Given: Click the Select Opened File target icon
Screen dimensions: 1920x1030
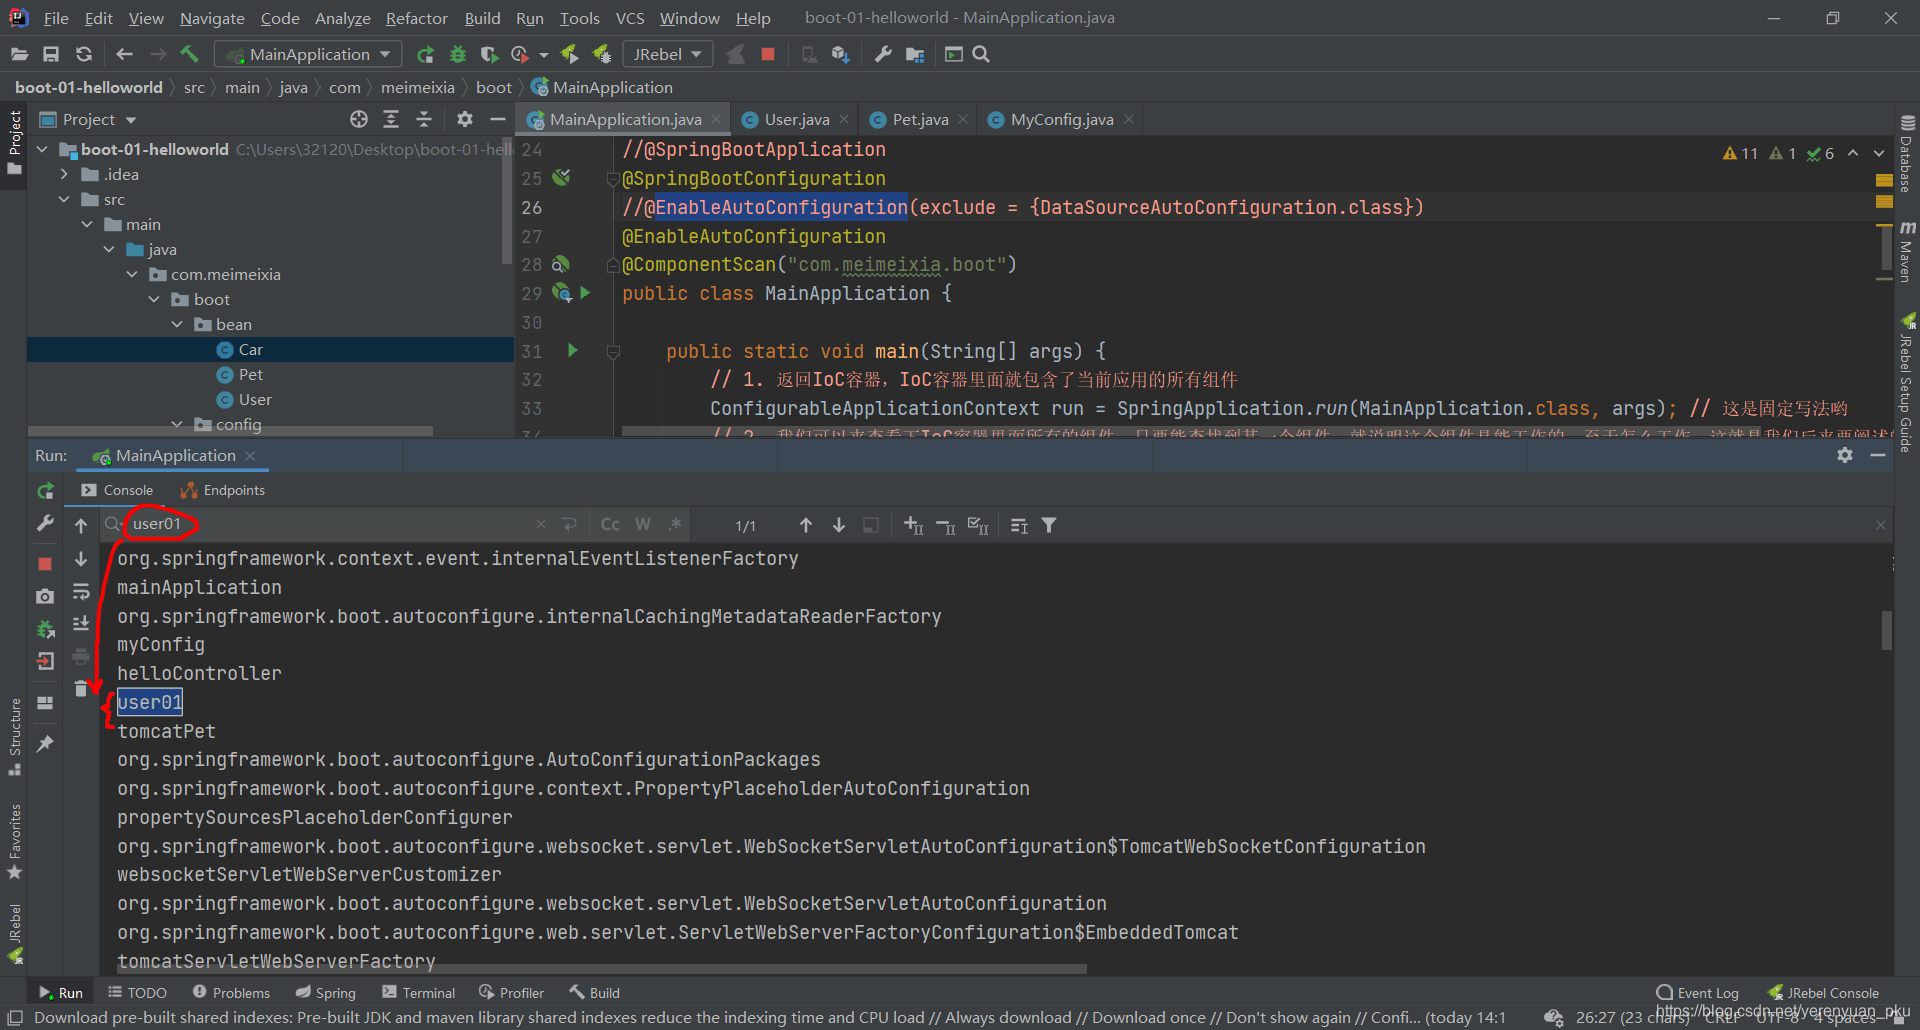Looking at the screenshot, I should [359, 119].
